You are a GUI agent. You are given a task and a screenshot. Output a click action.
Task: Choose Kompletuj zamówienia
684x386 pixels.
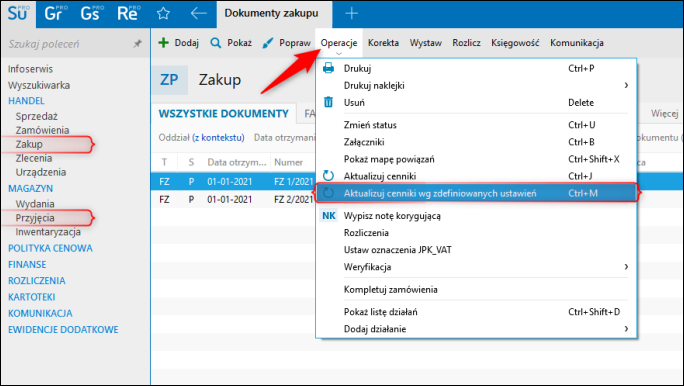[476, 289]
